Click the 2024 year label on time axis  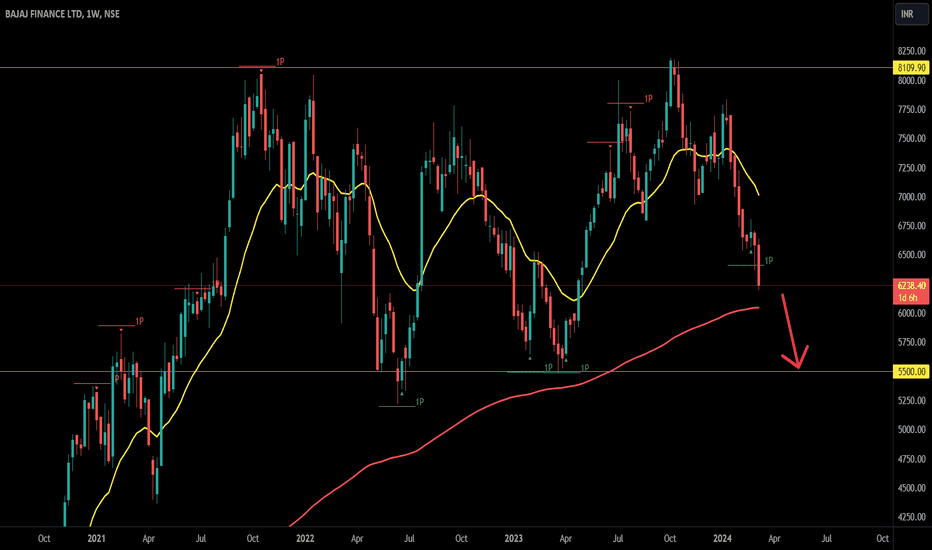click(722, 539)
